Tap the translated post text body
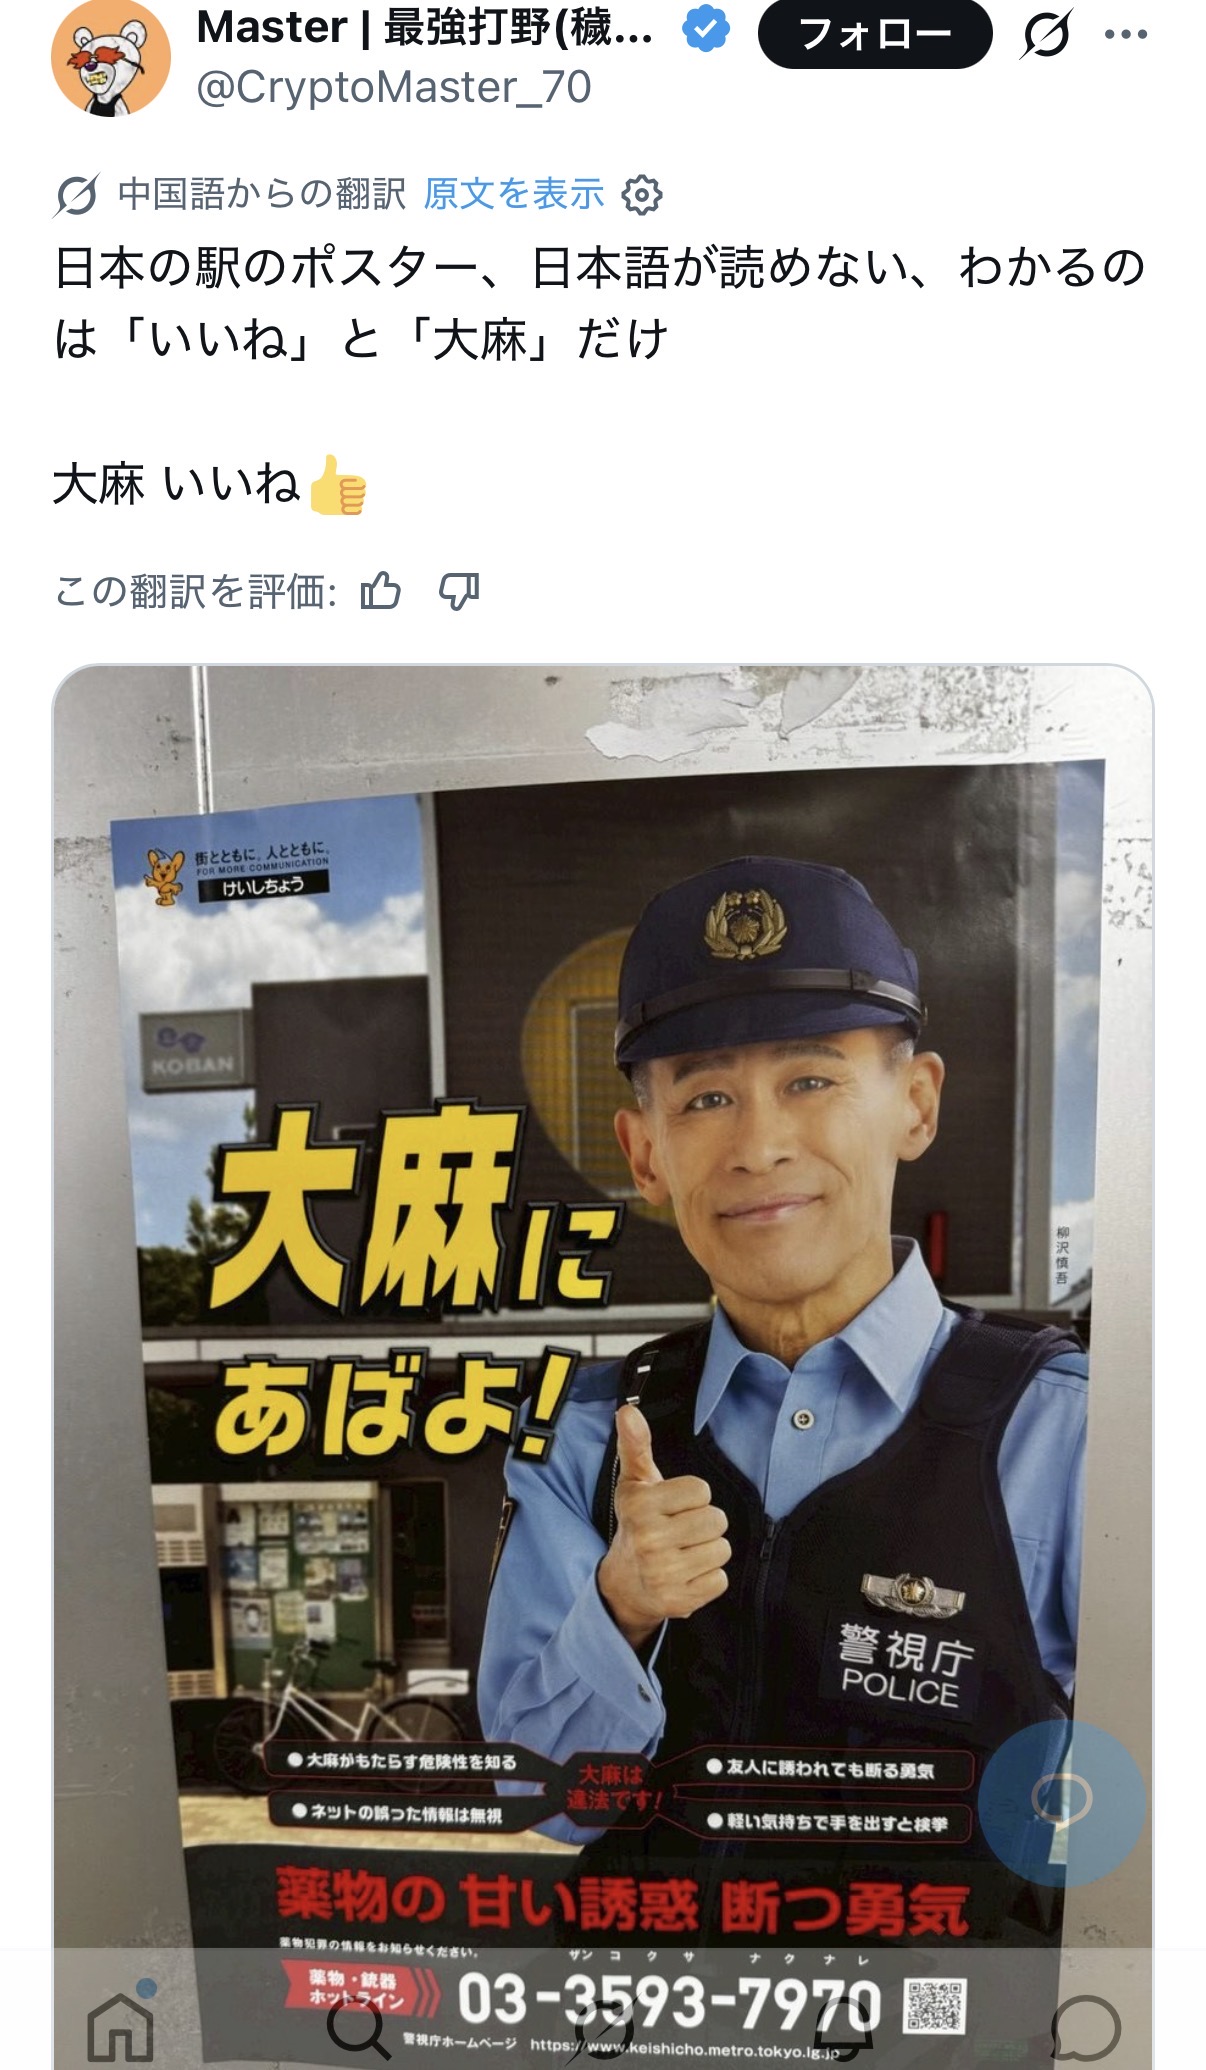Screen dimensions: 1206x2070 (x=600, y=375)
